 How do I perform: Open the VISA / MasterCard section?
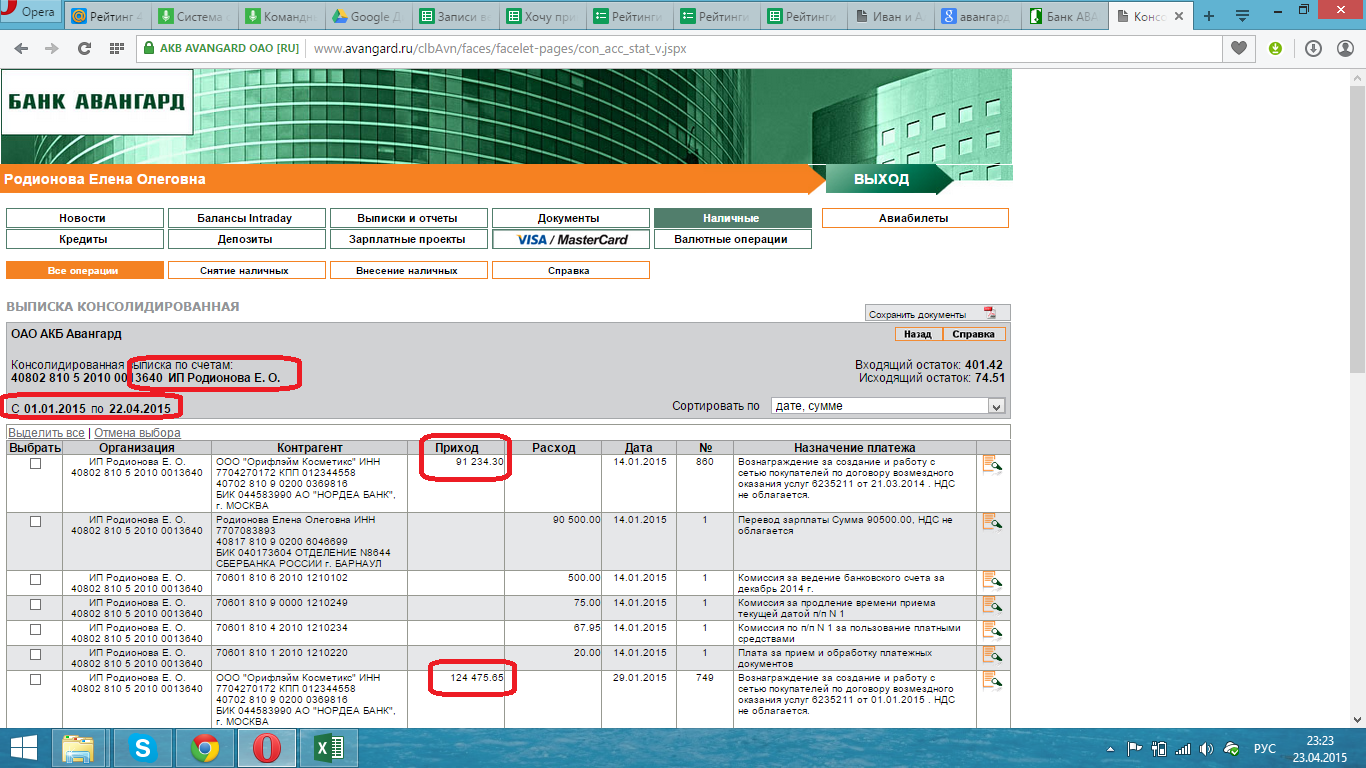click(x=571, y=240)
